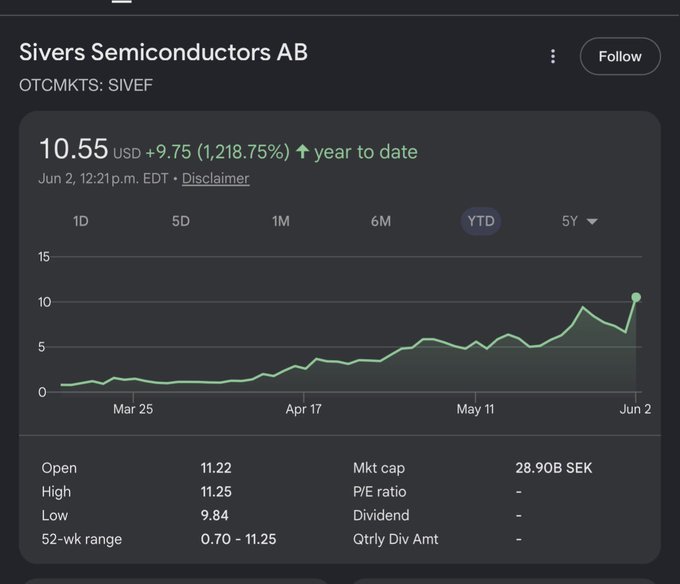Select the 6M chart range
Image resolution: width=680 pixels, height=584 pixels.
[x=381, y=221]
